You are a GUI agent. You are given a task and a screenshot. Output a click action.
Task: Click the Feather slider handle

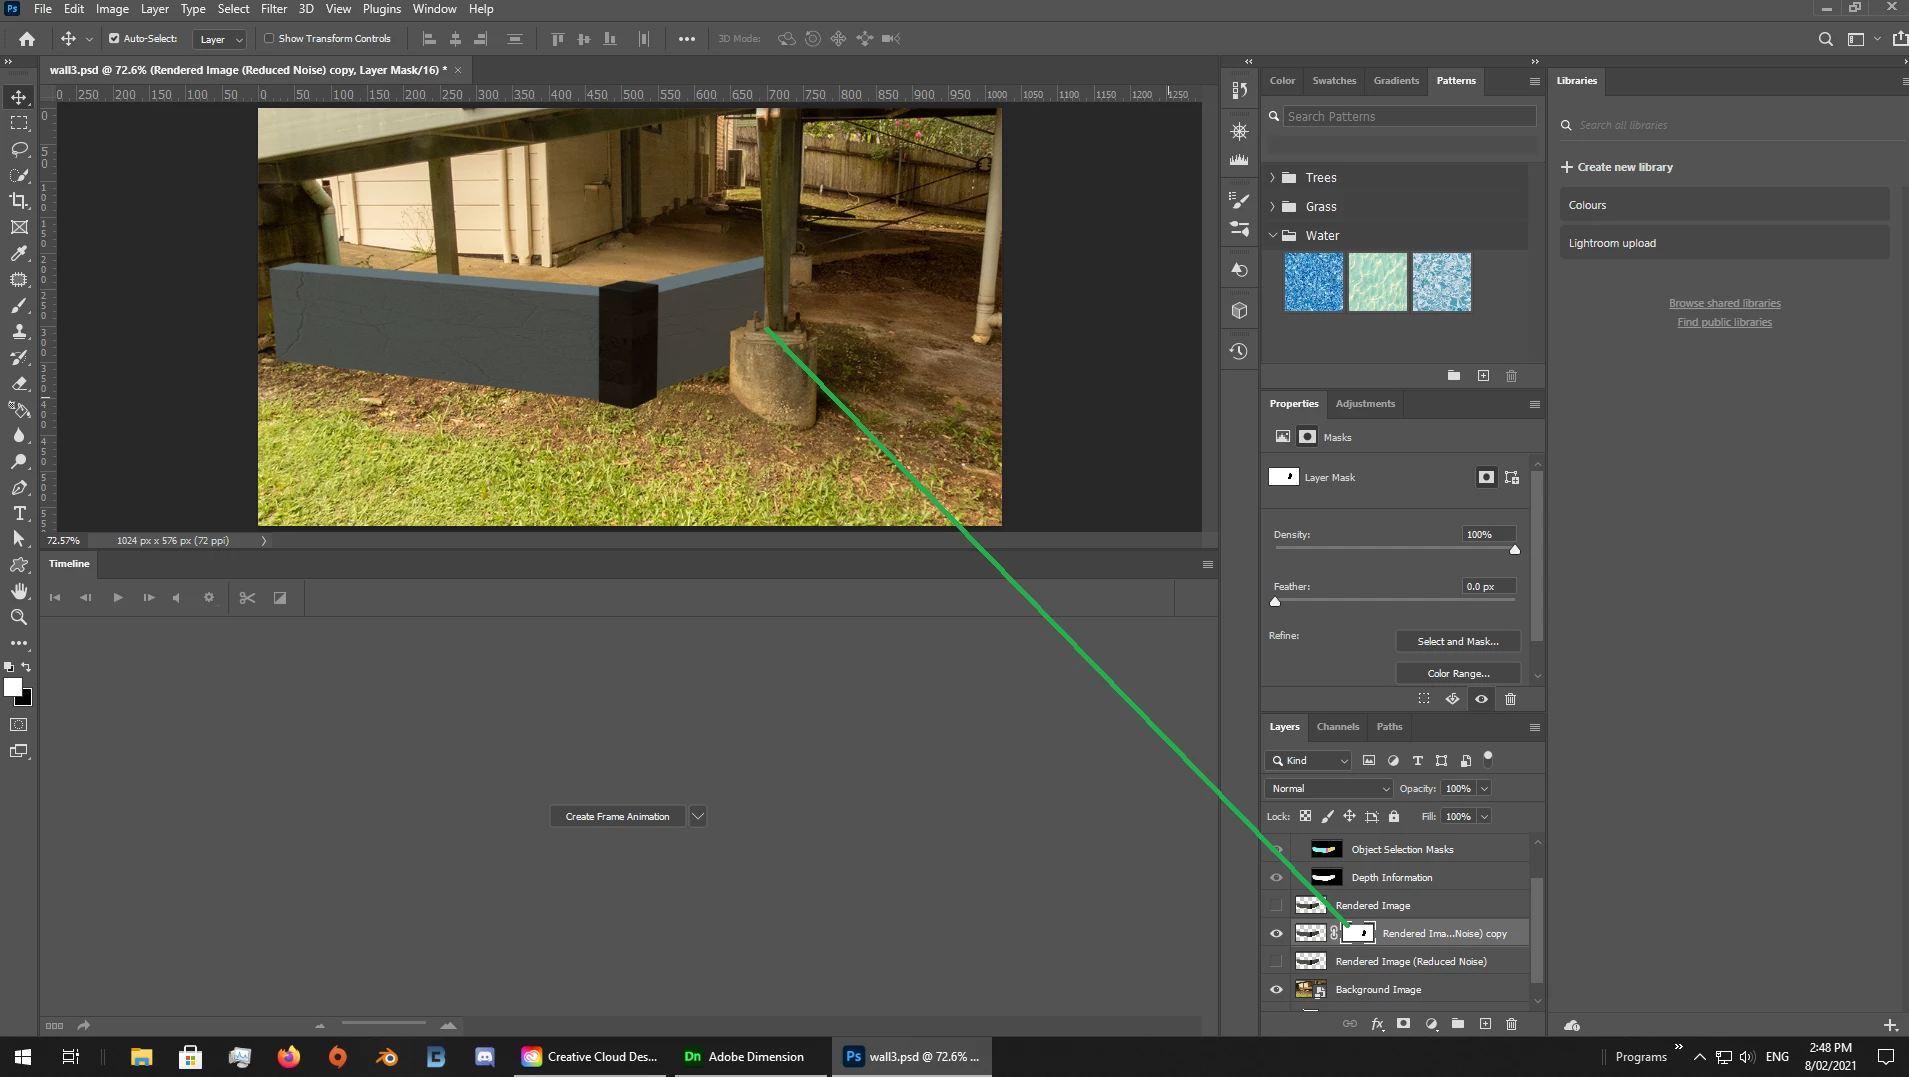(1275, 602)
